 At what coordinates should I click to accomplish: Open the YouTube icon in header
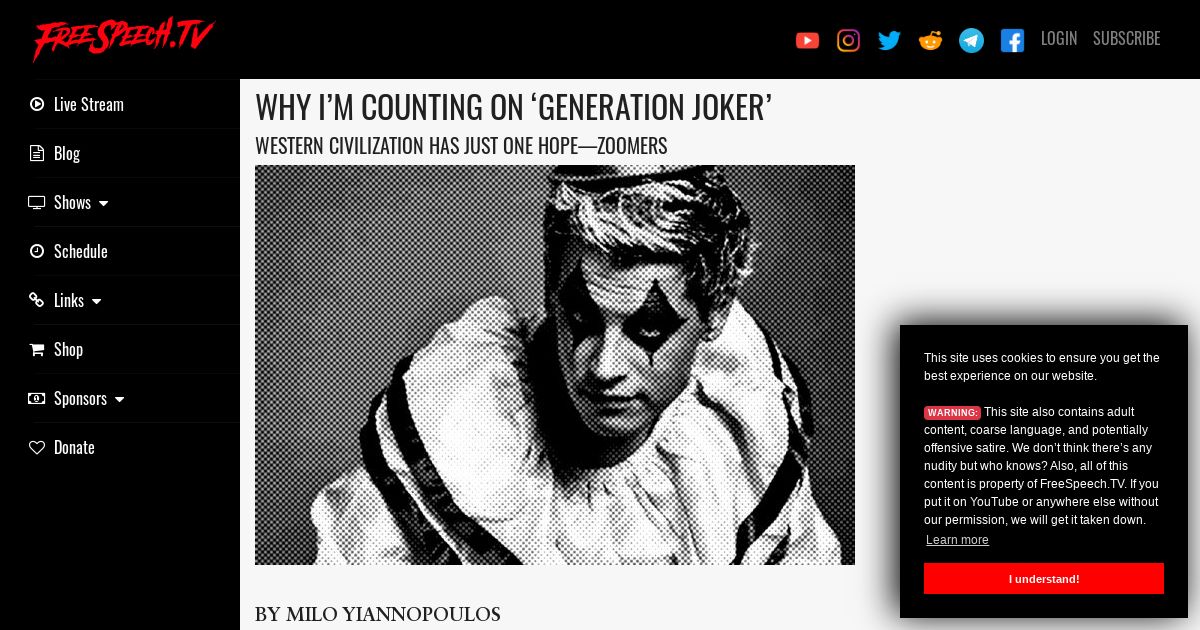[807, 40]
